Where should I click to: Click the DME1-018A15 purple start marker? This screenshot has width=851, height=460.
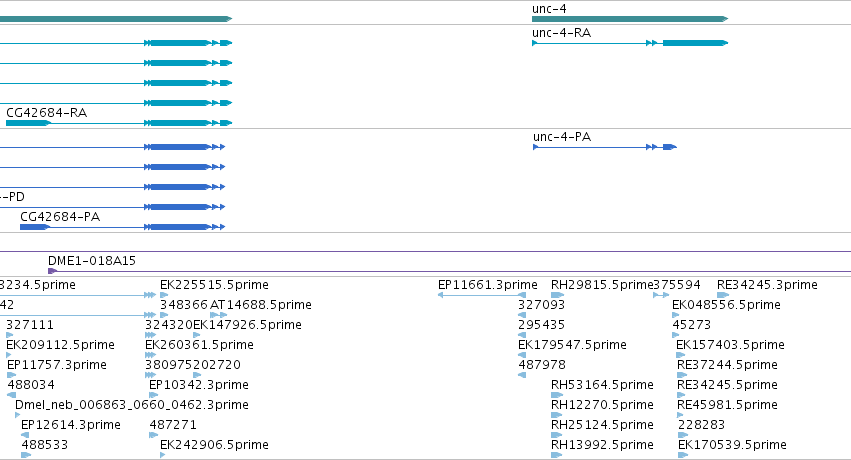52,271
